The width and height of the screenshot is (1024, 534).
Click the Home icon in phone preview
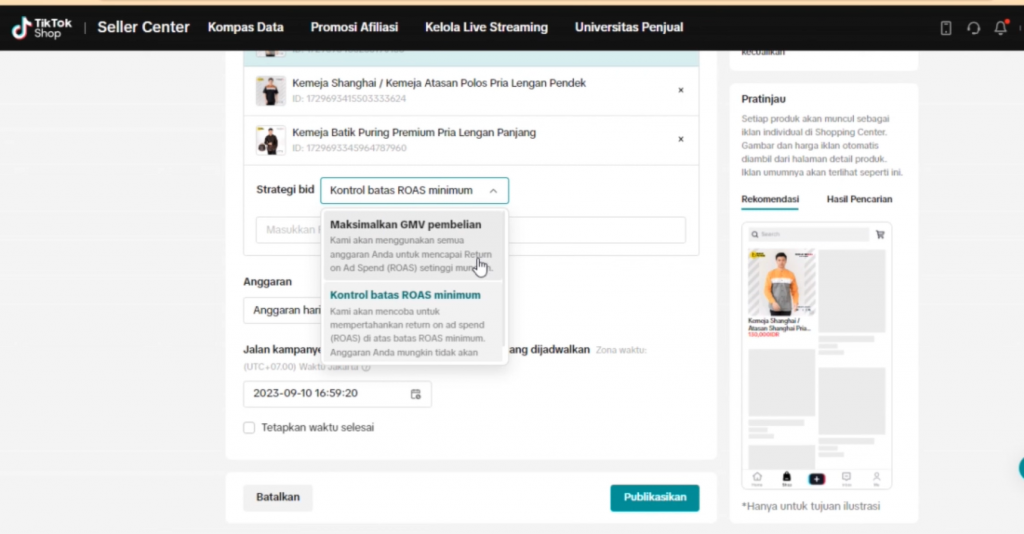(x=757, y=478)
